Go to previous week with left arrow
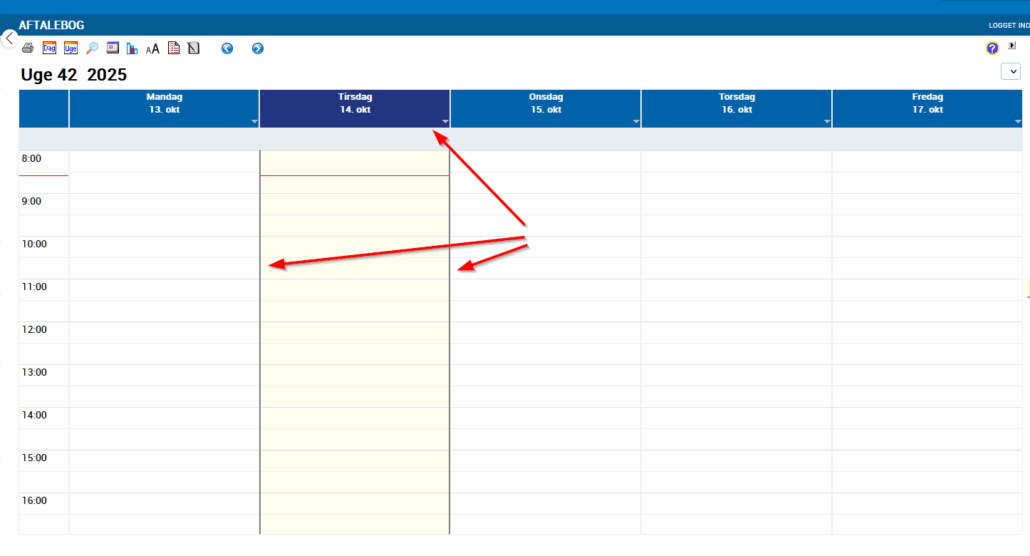 [227, 48]
